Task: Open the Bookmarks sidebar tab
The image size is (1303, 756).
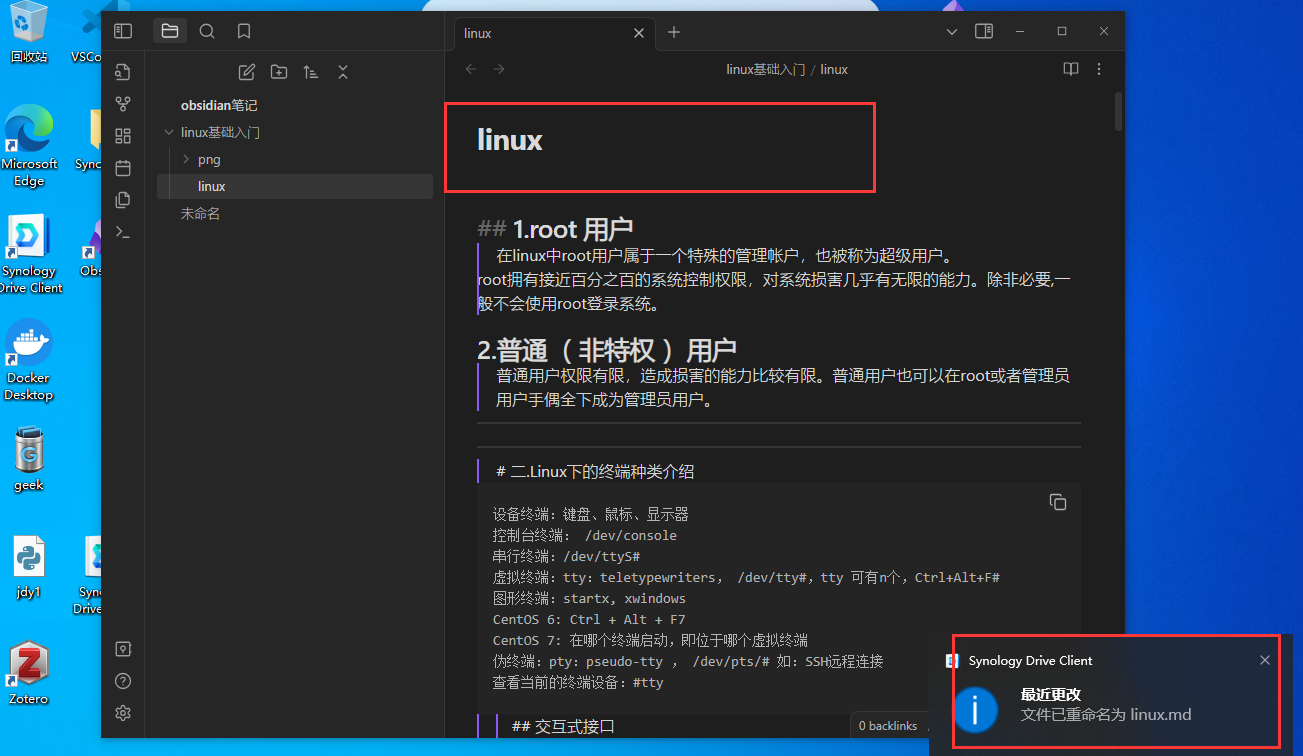Action: pyautogui.click(x=244, y=31)
